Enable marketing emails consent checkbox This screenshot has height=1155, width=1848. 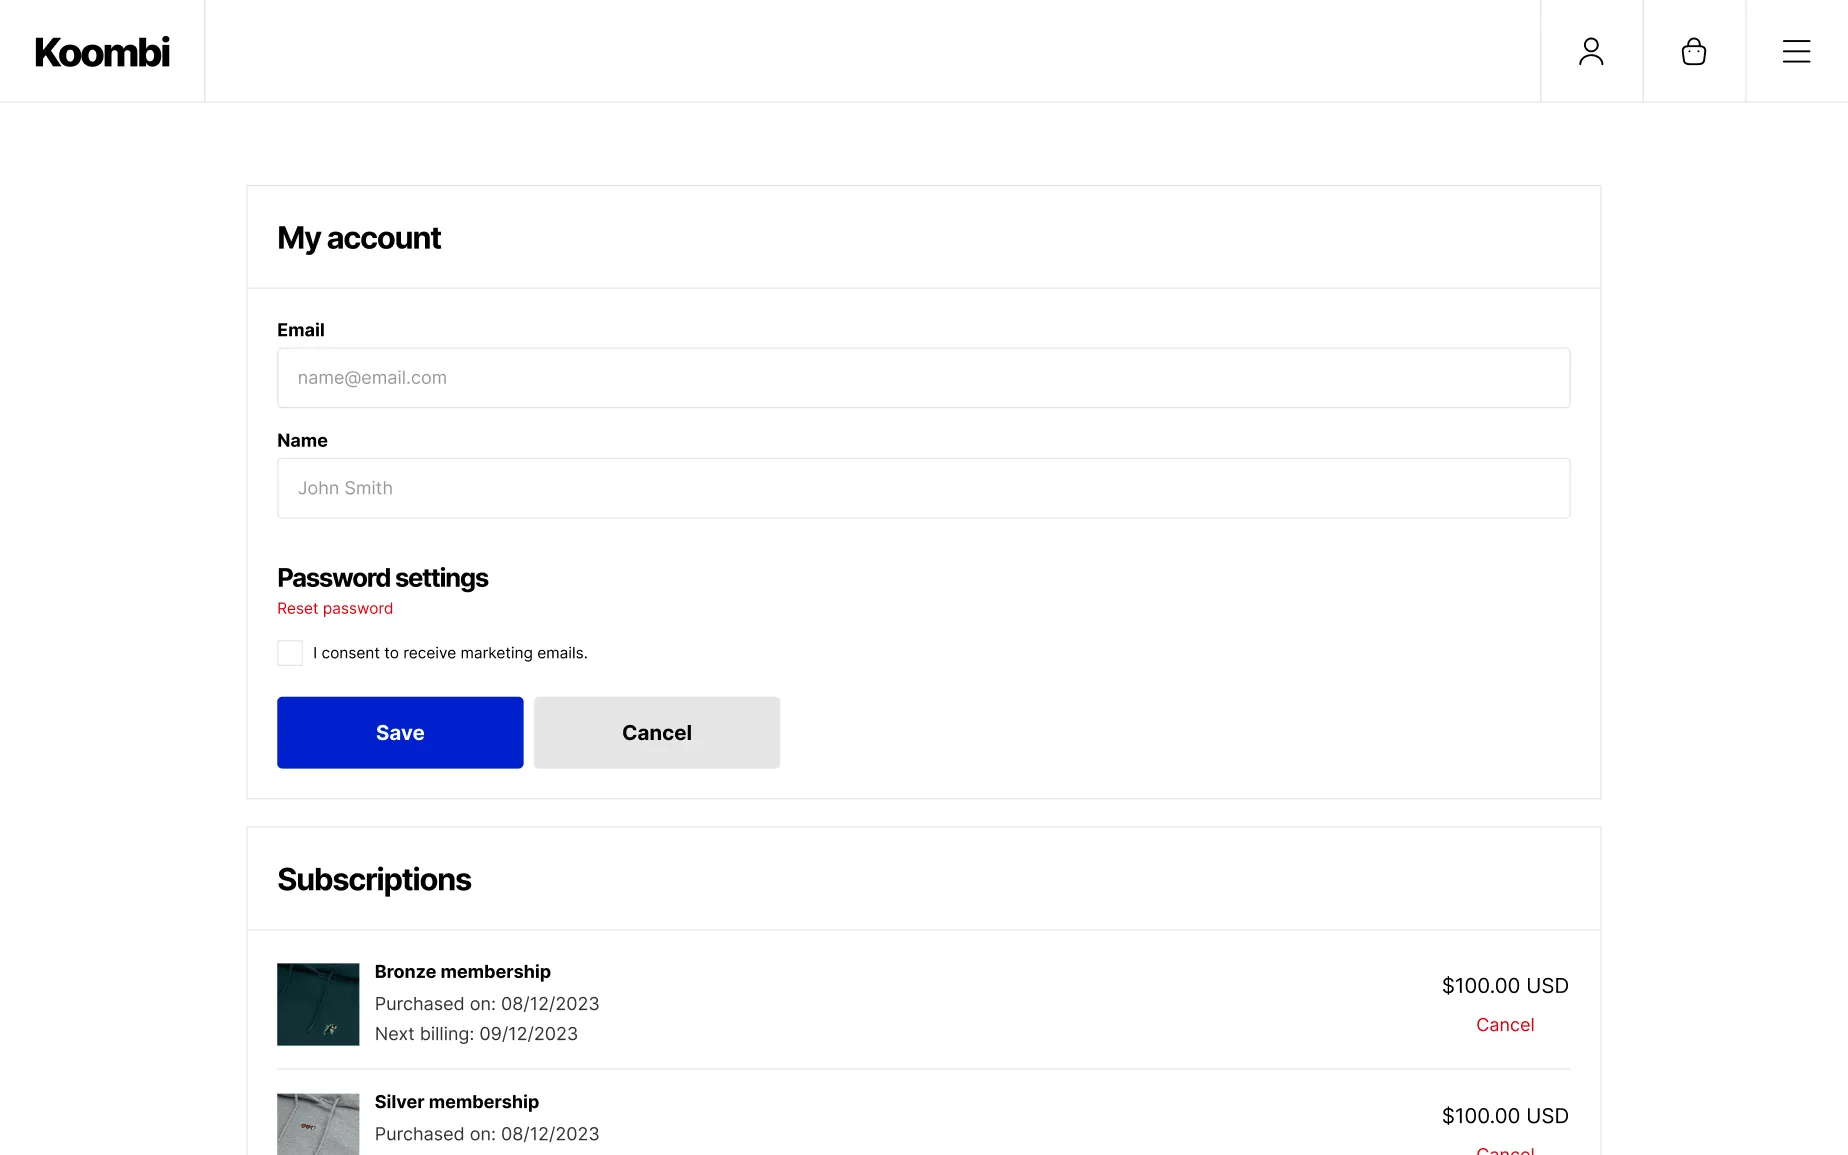coord(289,652)
